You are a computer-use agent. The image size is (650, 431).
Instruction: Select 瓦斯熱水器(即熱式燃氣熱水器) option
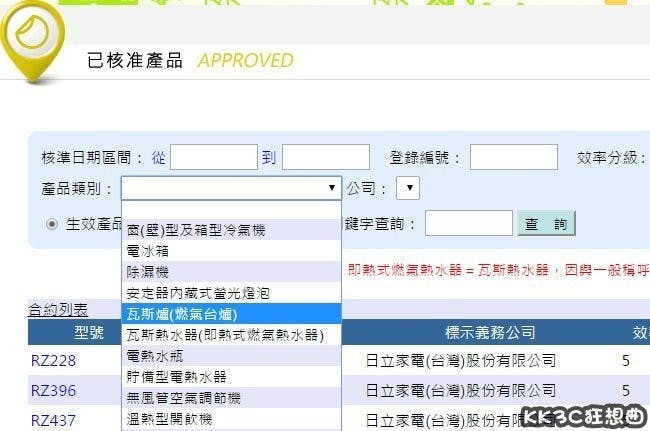click(231, 335)
